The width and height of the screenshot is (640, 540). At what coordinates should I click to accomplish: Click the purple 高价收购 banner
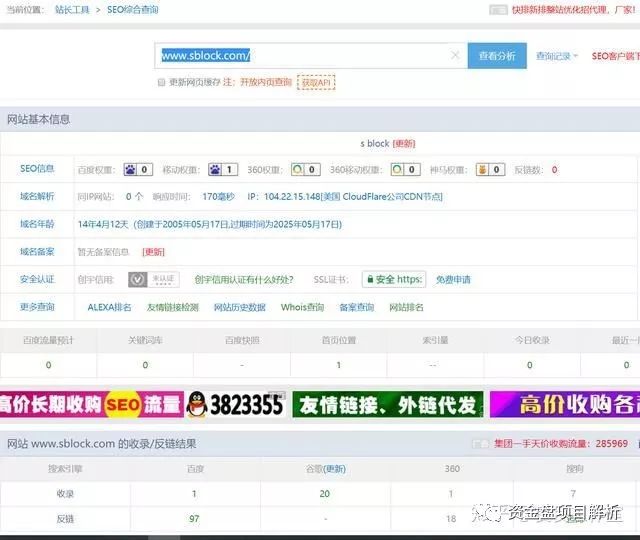(x=565, y=404)
